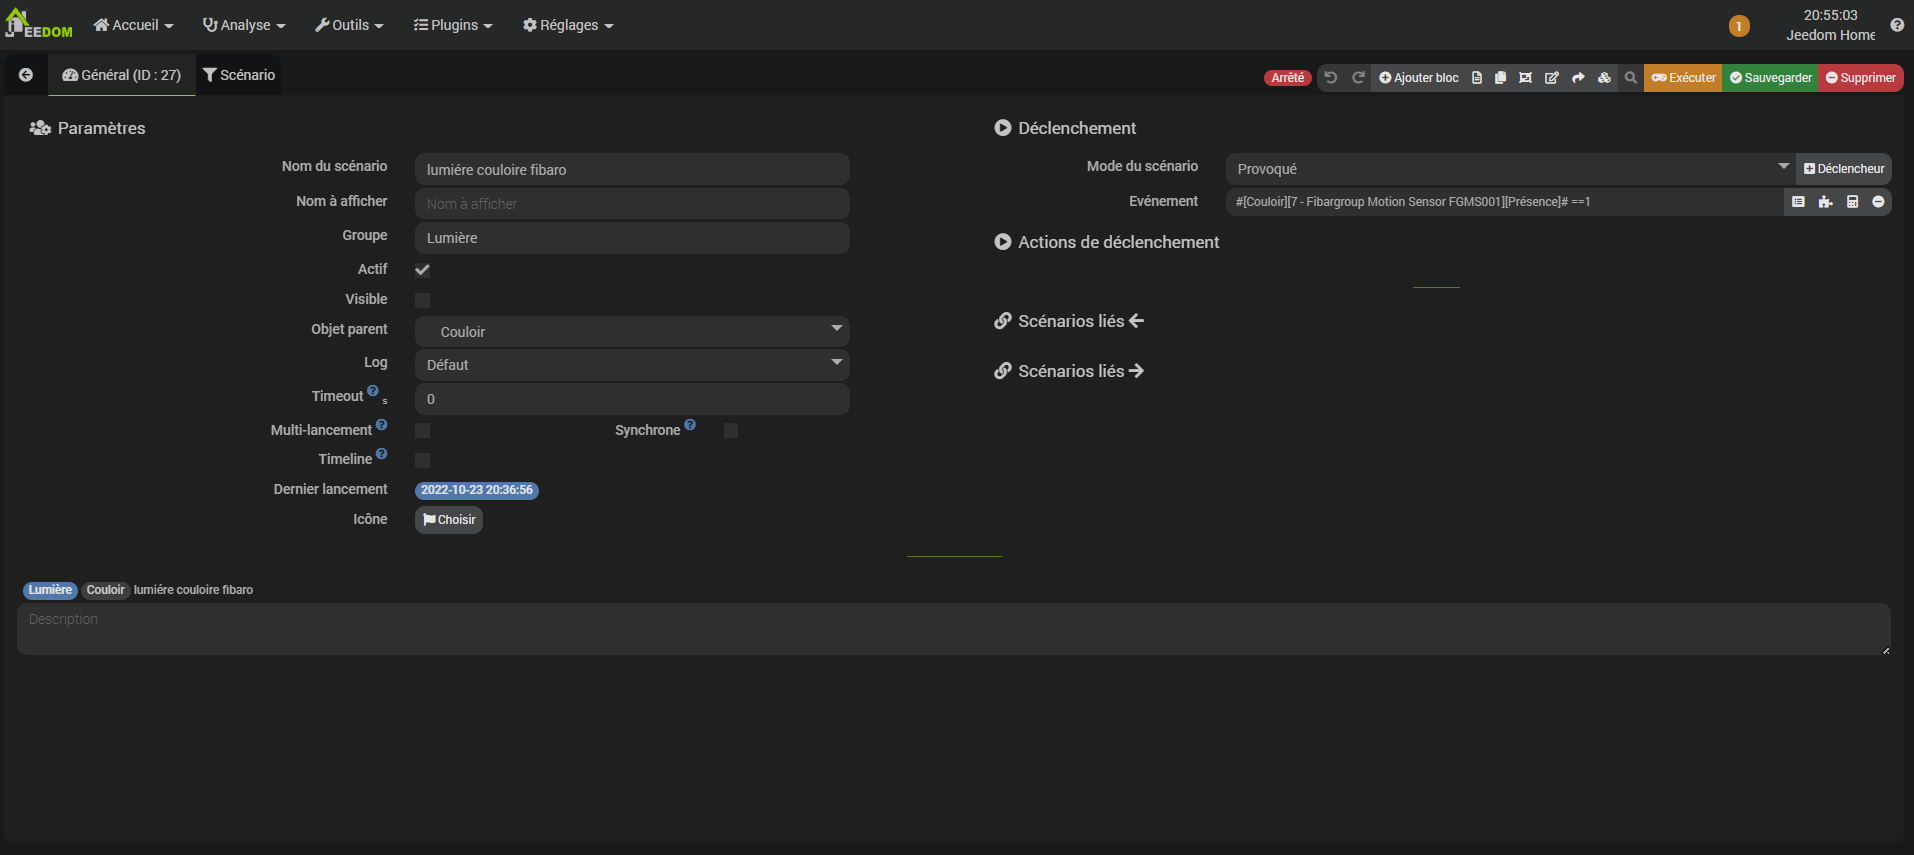
Task: Click the Timeout value field
Action: point(632,399)
